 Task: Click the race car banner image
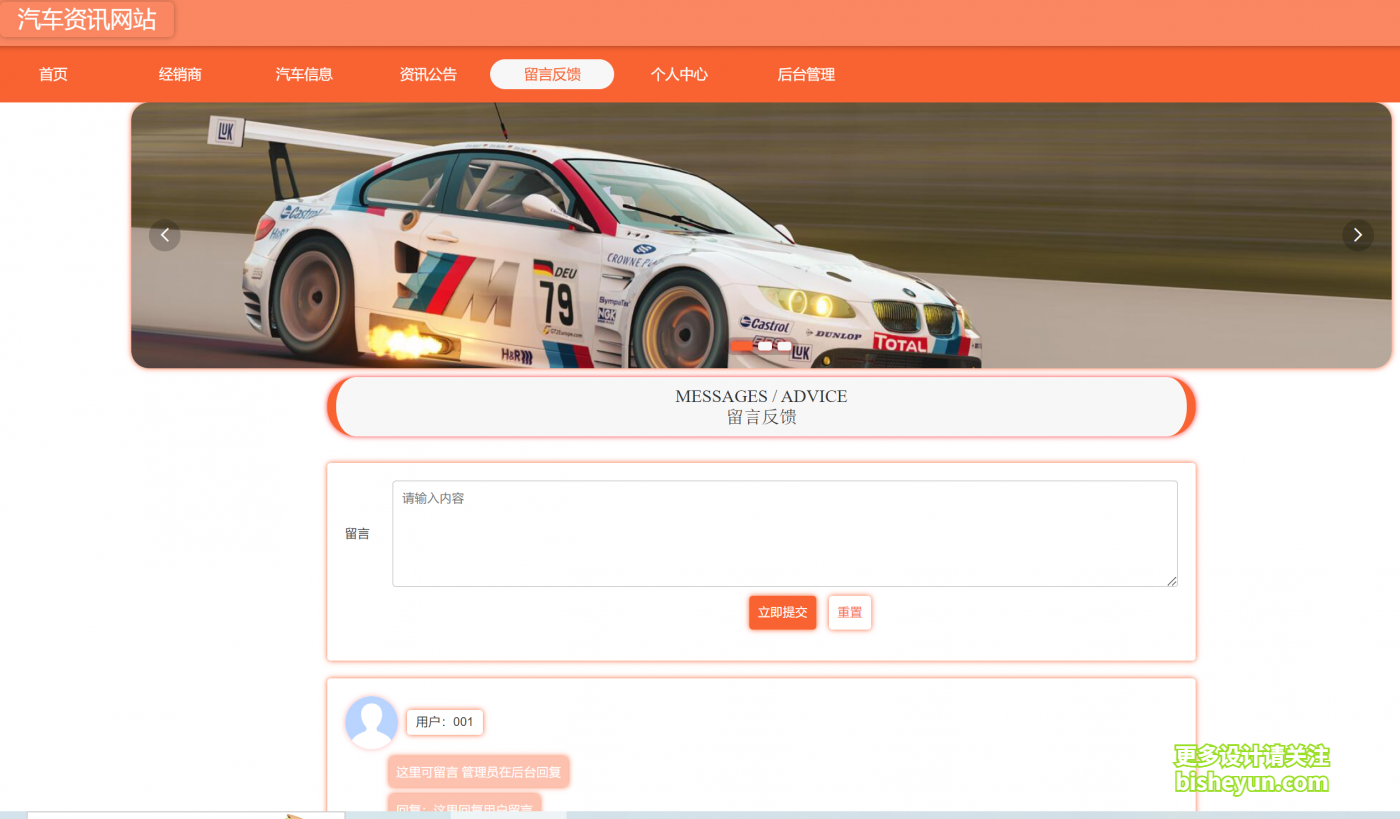pos(761,235)
